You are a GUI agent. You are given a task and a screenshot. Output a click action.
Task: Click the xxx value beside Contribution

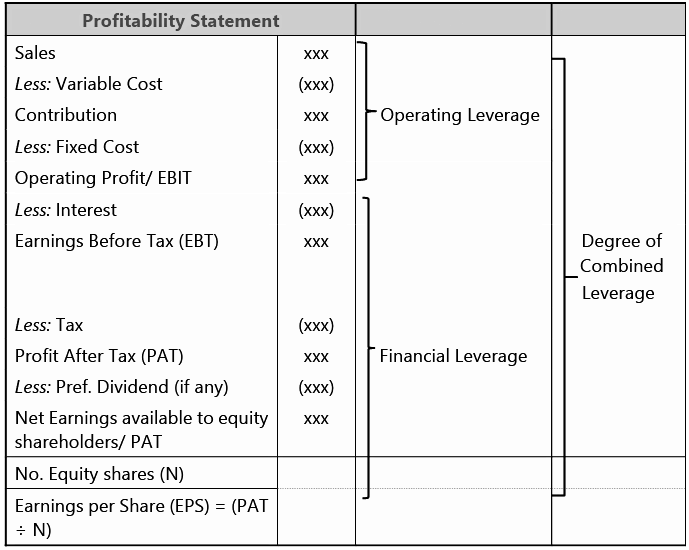(316, 116)
